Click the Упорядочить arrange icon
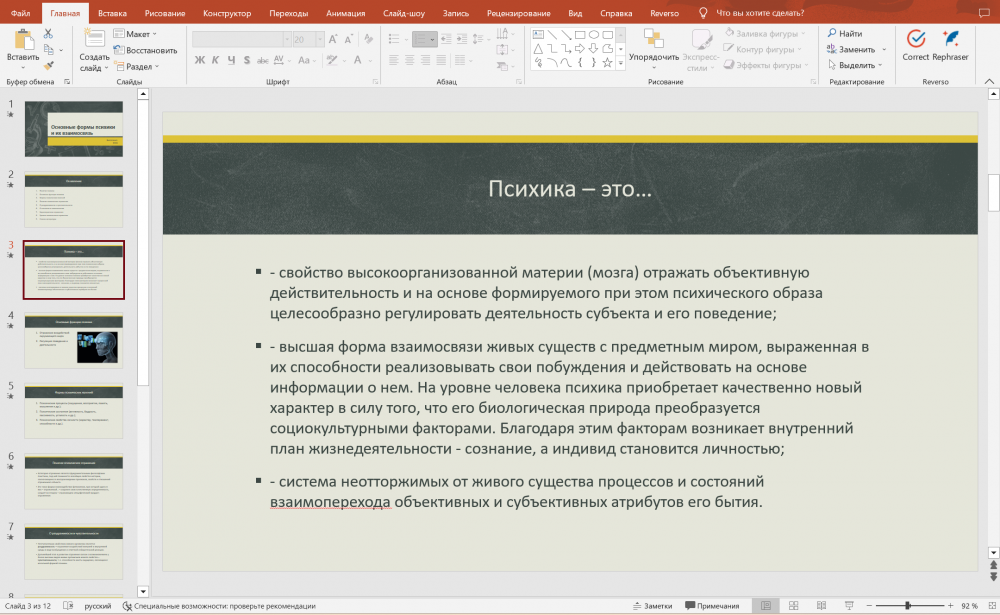This screenshot has width=1000, height=615. click(x=653, y=38)
